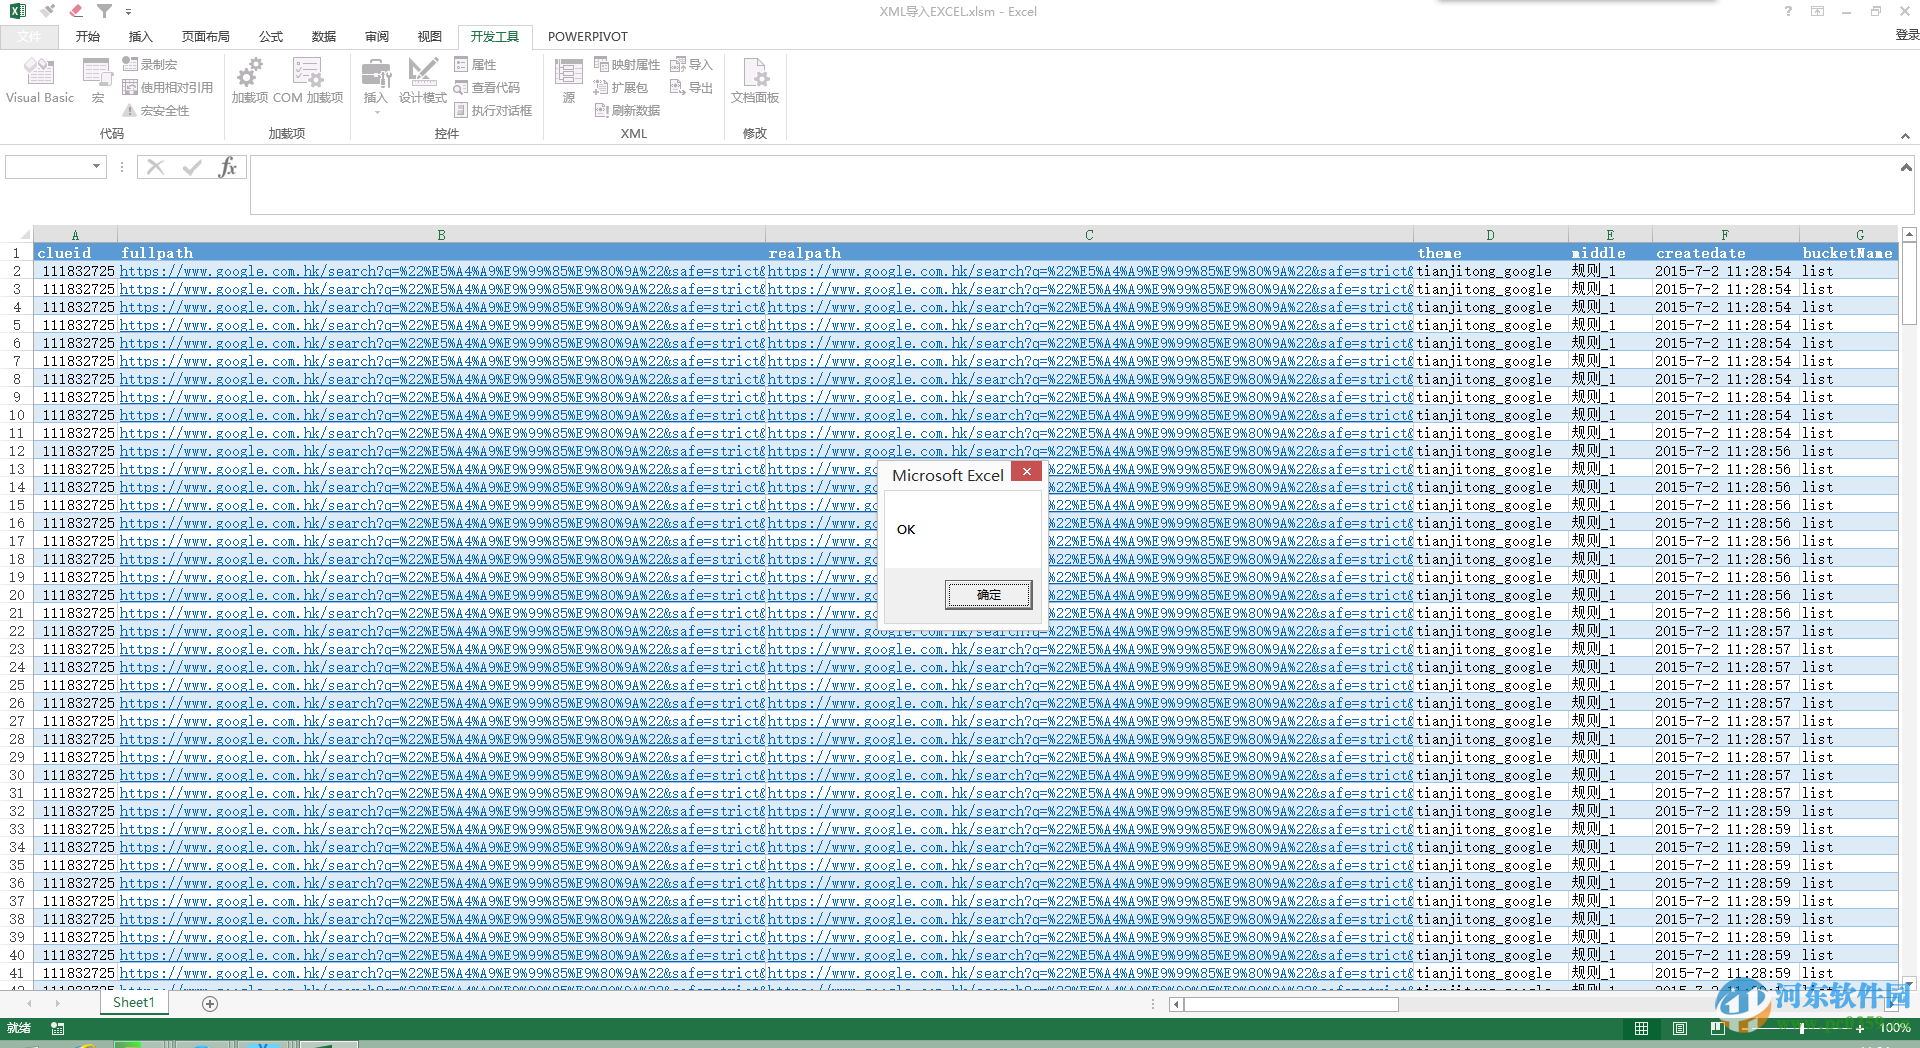Open the 加载项 add-ins manager
1920x1048 pixels.
250,81
